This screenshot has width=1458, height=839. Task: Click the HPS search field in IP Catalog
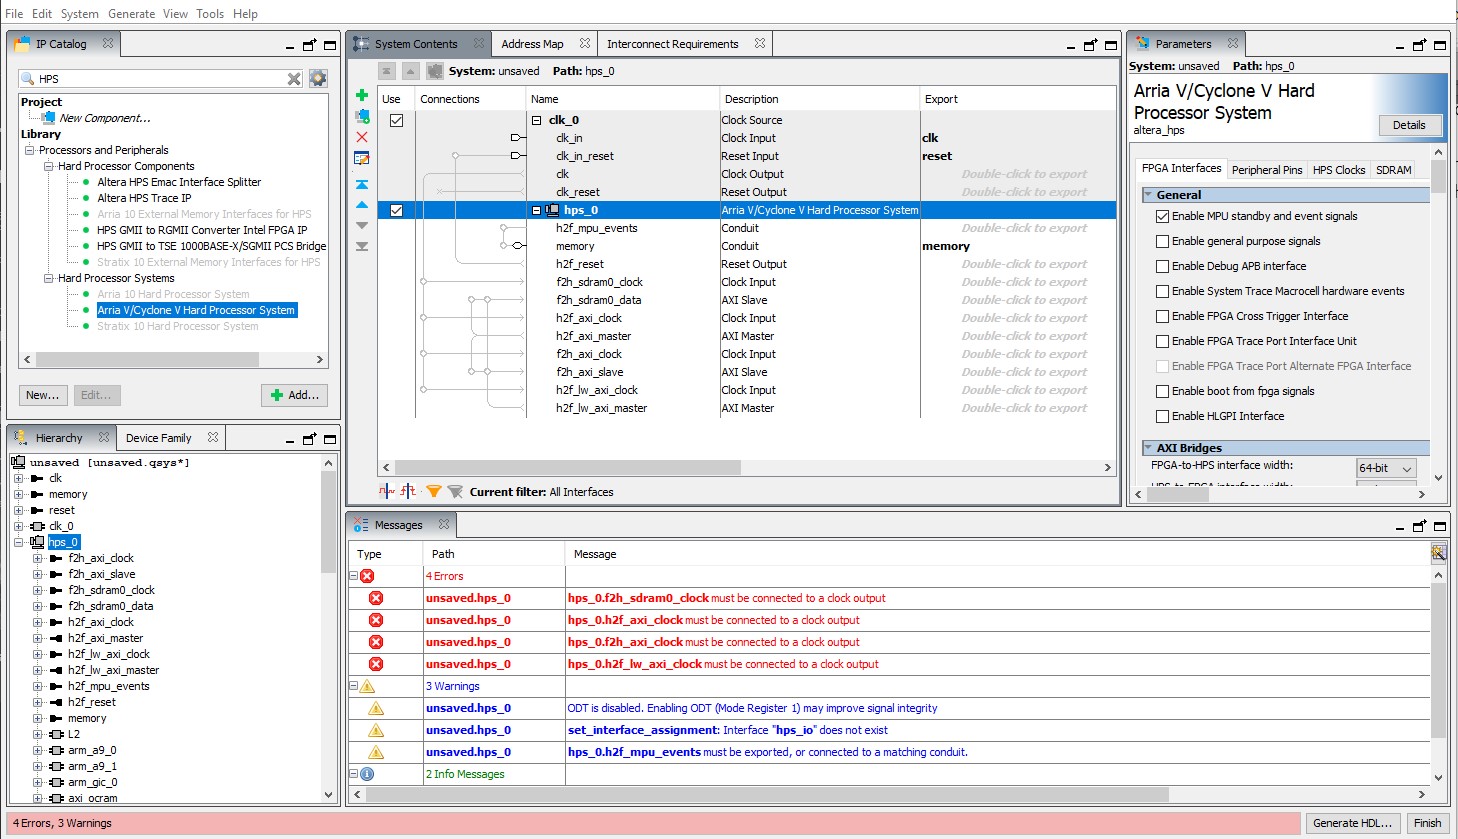tap(160, 79)
